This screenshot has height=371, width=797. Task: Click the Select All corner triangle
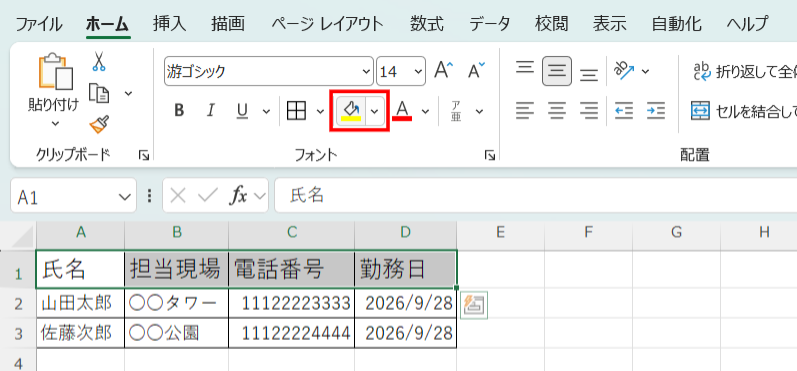21,236
